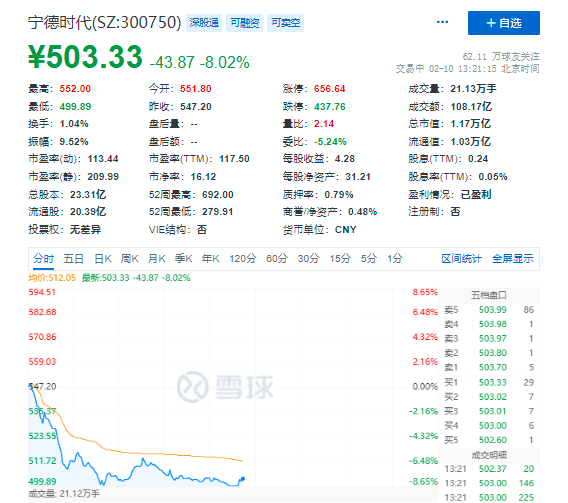Click 全屏显示 fullscreen link
The width and height of the screenshot is (568, 503).
513,259
